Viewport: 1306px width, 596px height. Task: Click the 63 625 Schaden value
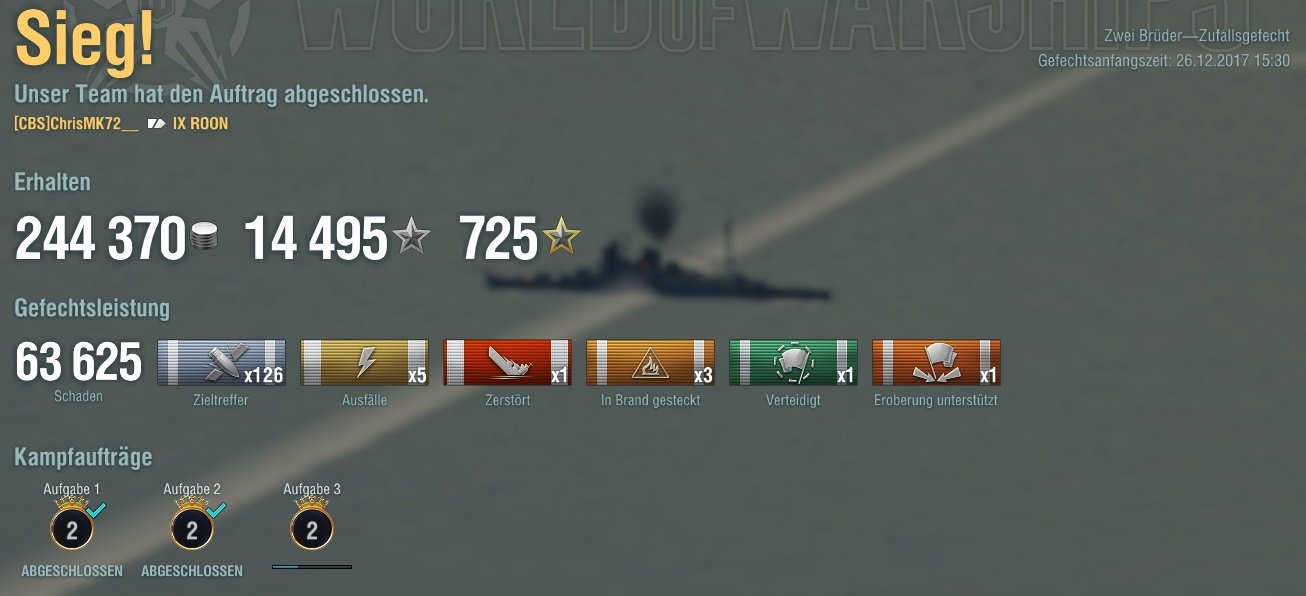point(78,363)
